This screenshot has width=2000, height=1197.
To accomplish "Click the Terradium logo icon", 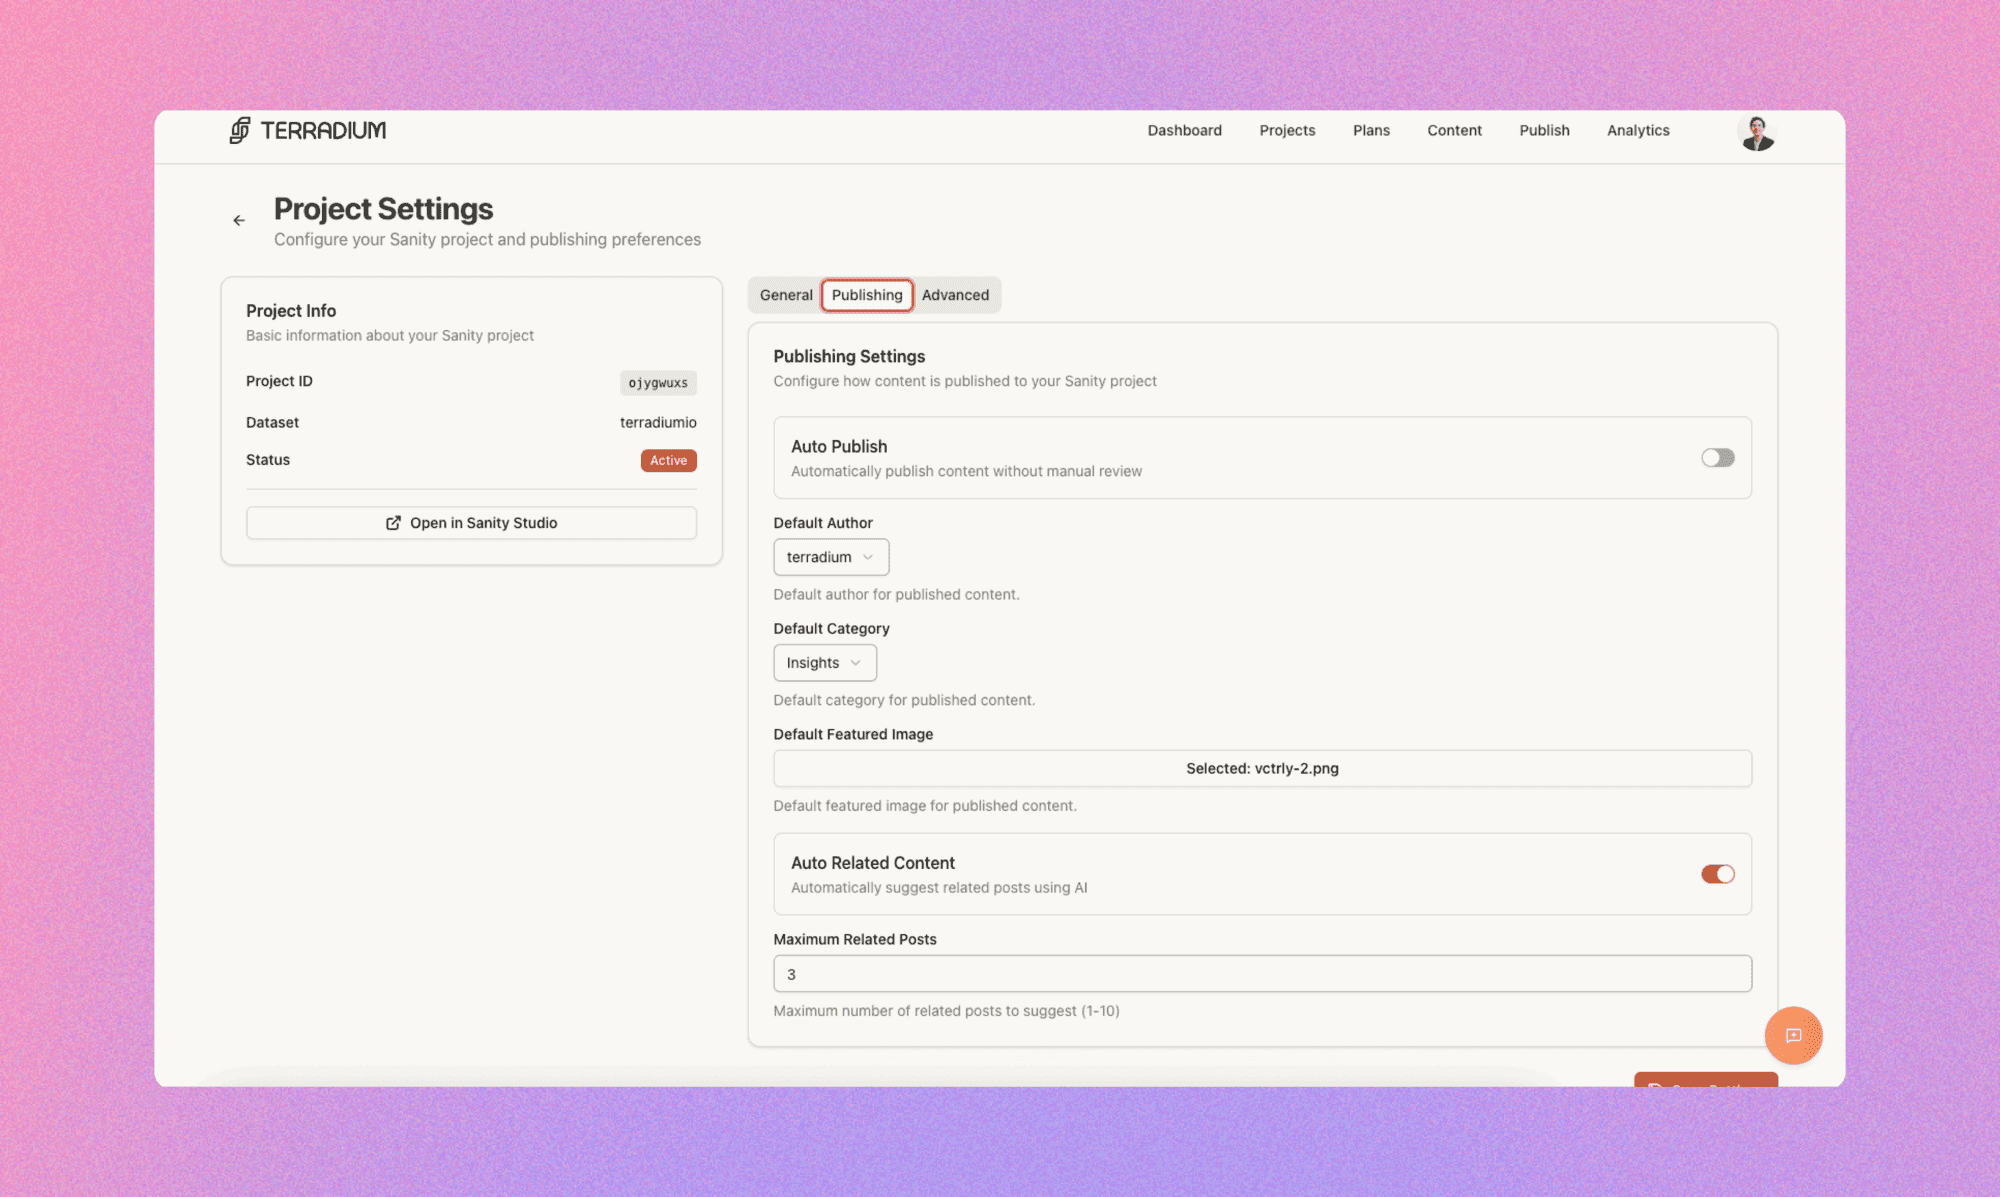I will tap(239, 130).
